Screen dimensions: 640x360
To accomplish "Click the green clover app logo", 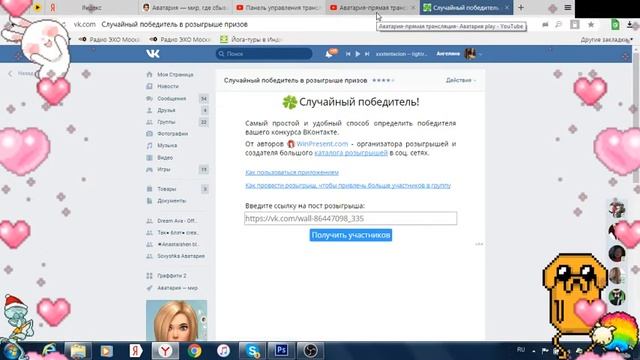I will (x=289, y=102).
